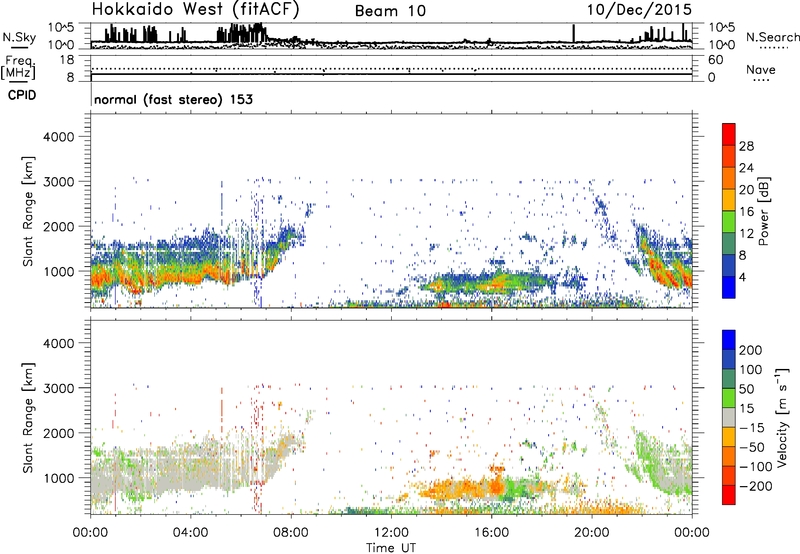800x554 pixels.
Task: Click the "16:00" time tick label
Action: [x=491, y=533]
